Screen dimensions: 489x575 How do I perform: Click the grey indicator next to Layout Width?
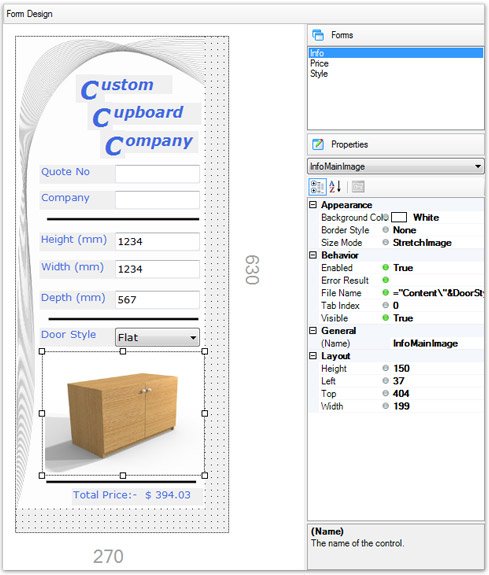click(386, 406)
